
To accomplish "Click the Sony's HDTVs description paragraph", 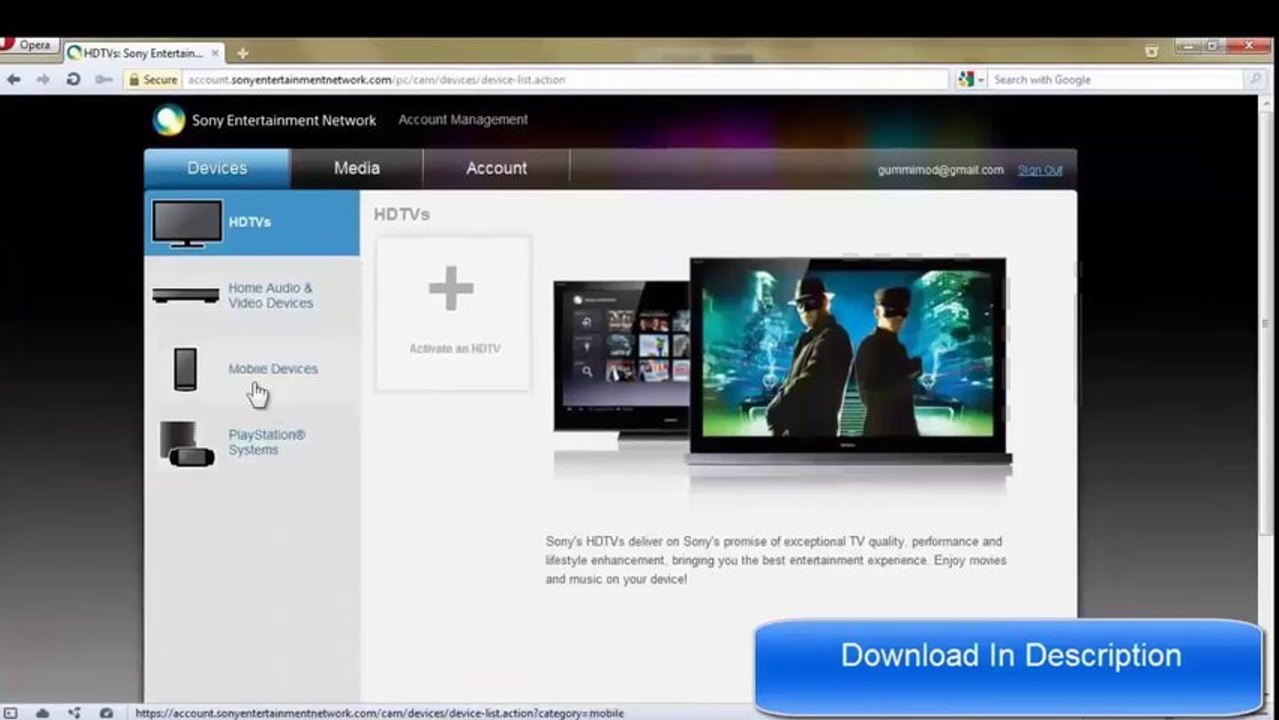I will click(x=776, y=560).
